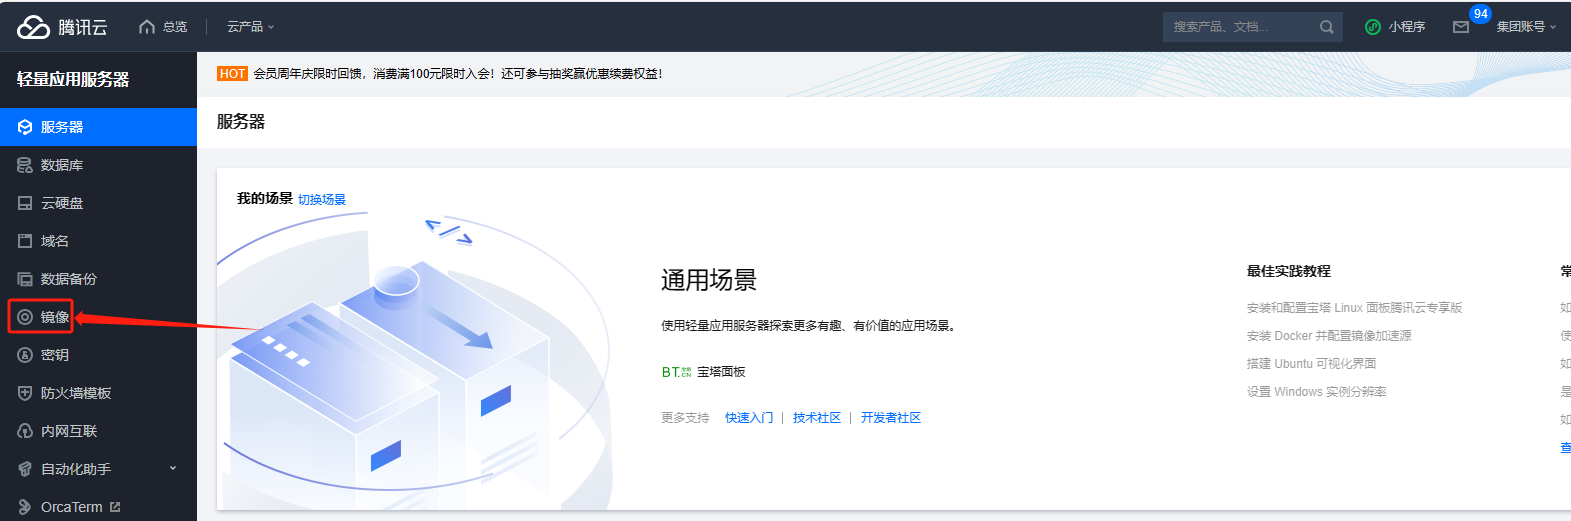This screenshot has width=1571, height=521.
Task: Open 数据备份 in the sidebar
Action: click(x=98, y=279)
